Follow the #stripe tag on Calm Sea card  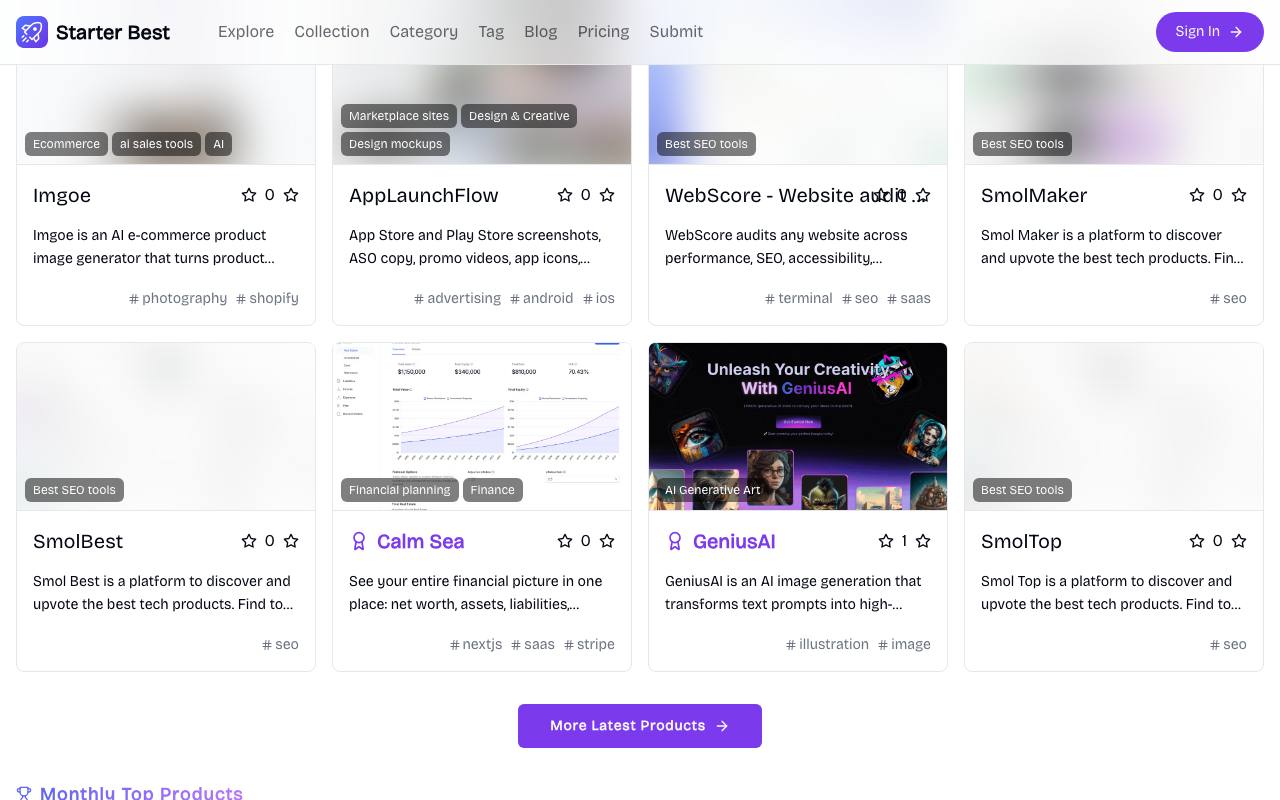tap(590, 644)
